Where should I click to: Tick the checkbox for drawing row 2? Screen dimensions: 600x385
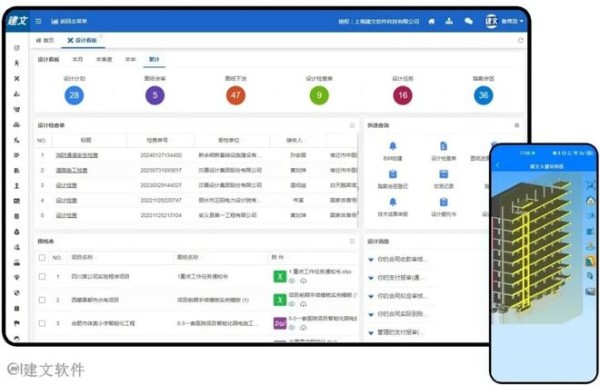point(42,300)
